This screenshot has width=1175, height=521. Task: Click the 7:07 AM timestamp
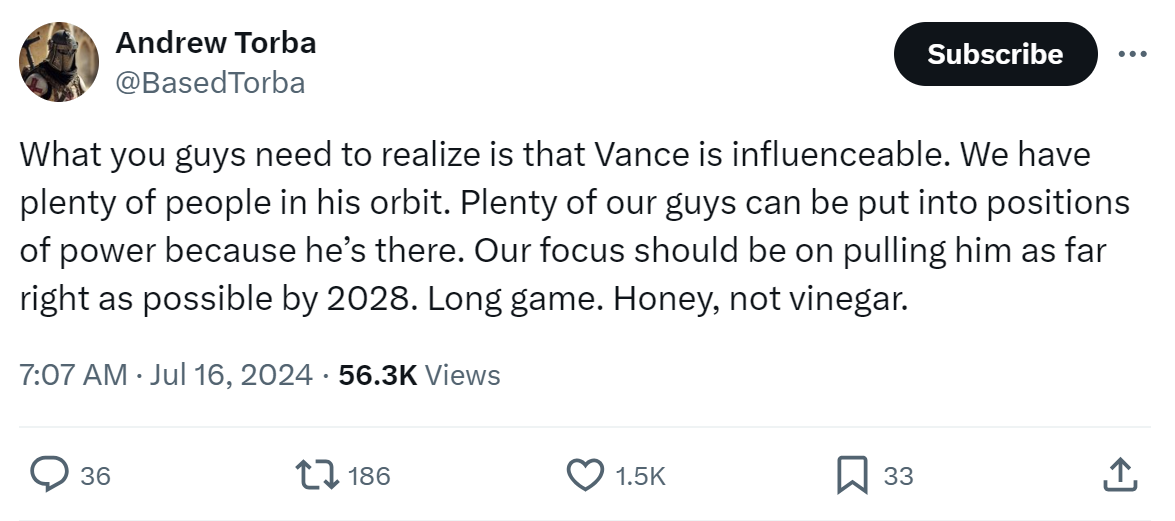click(x=73, y=375)
